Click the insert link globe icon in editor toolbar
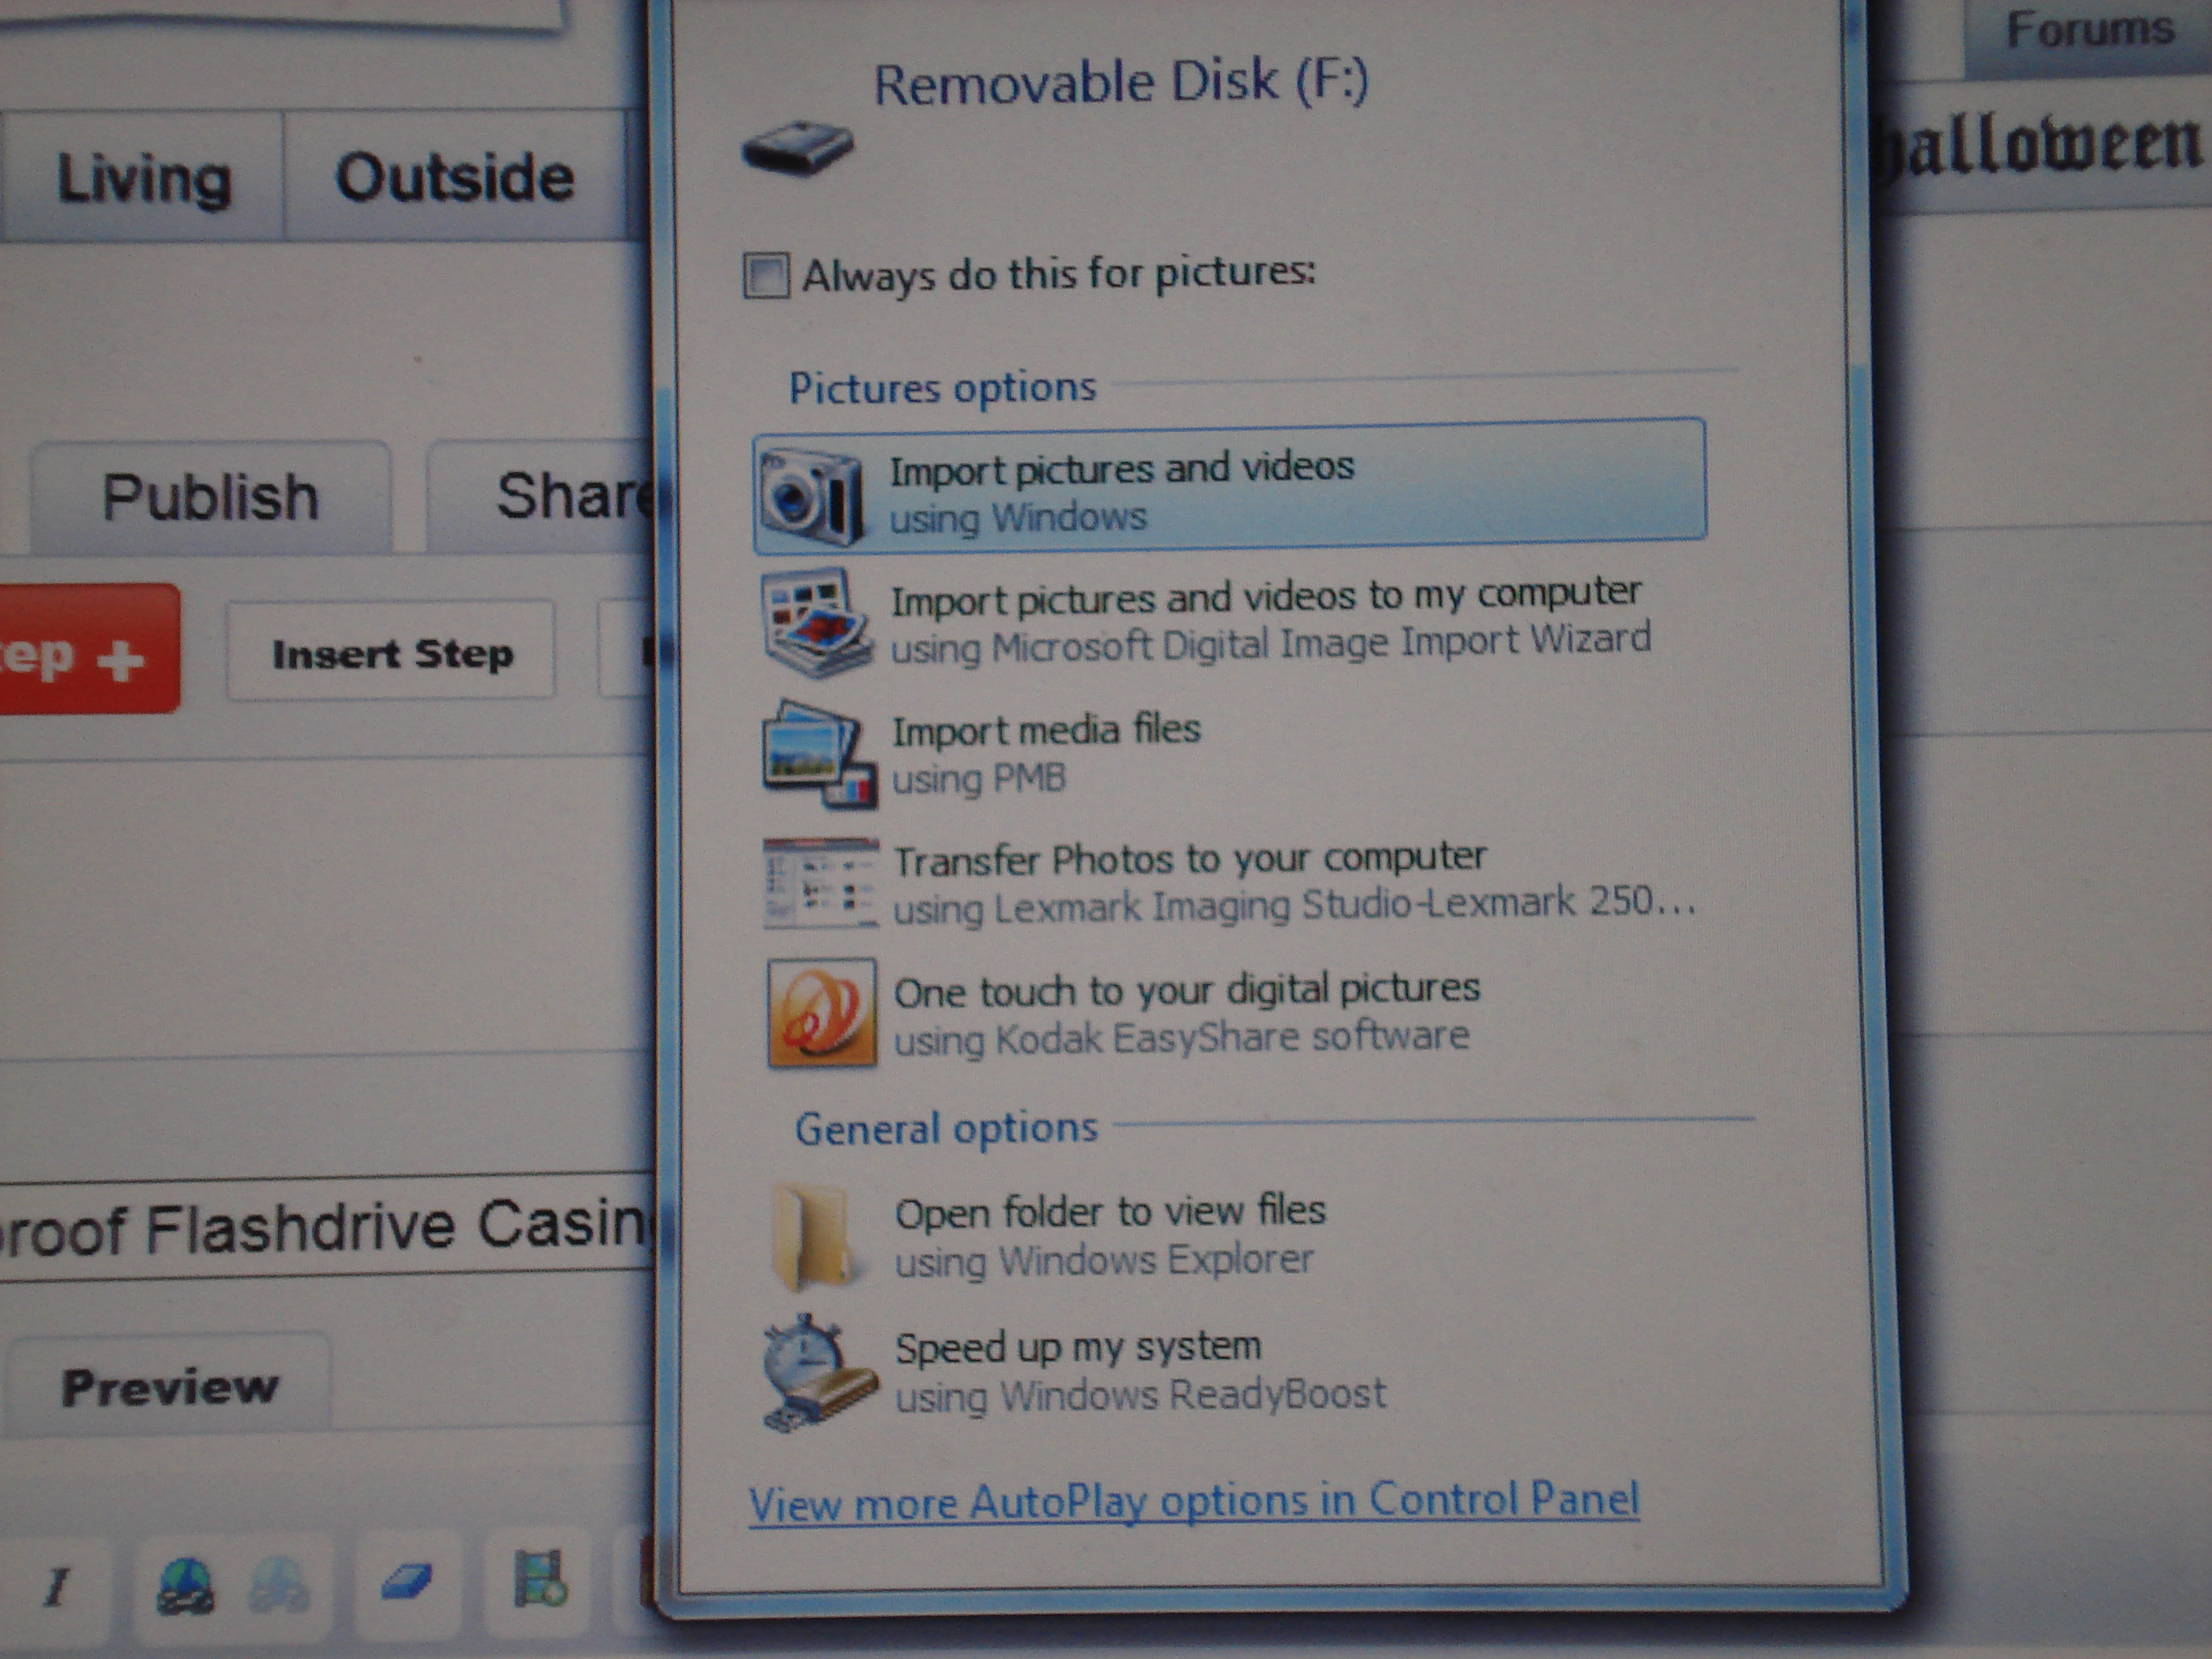 coord(185,1588)
